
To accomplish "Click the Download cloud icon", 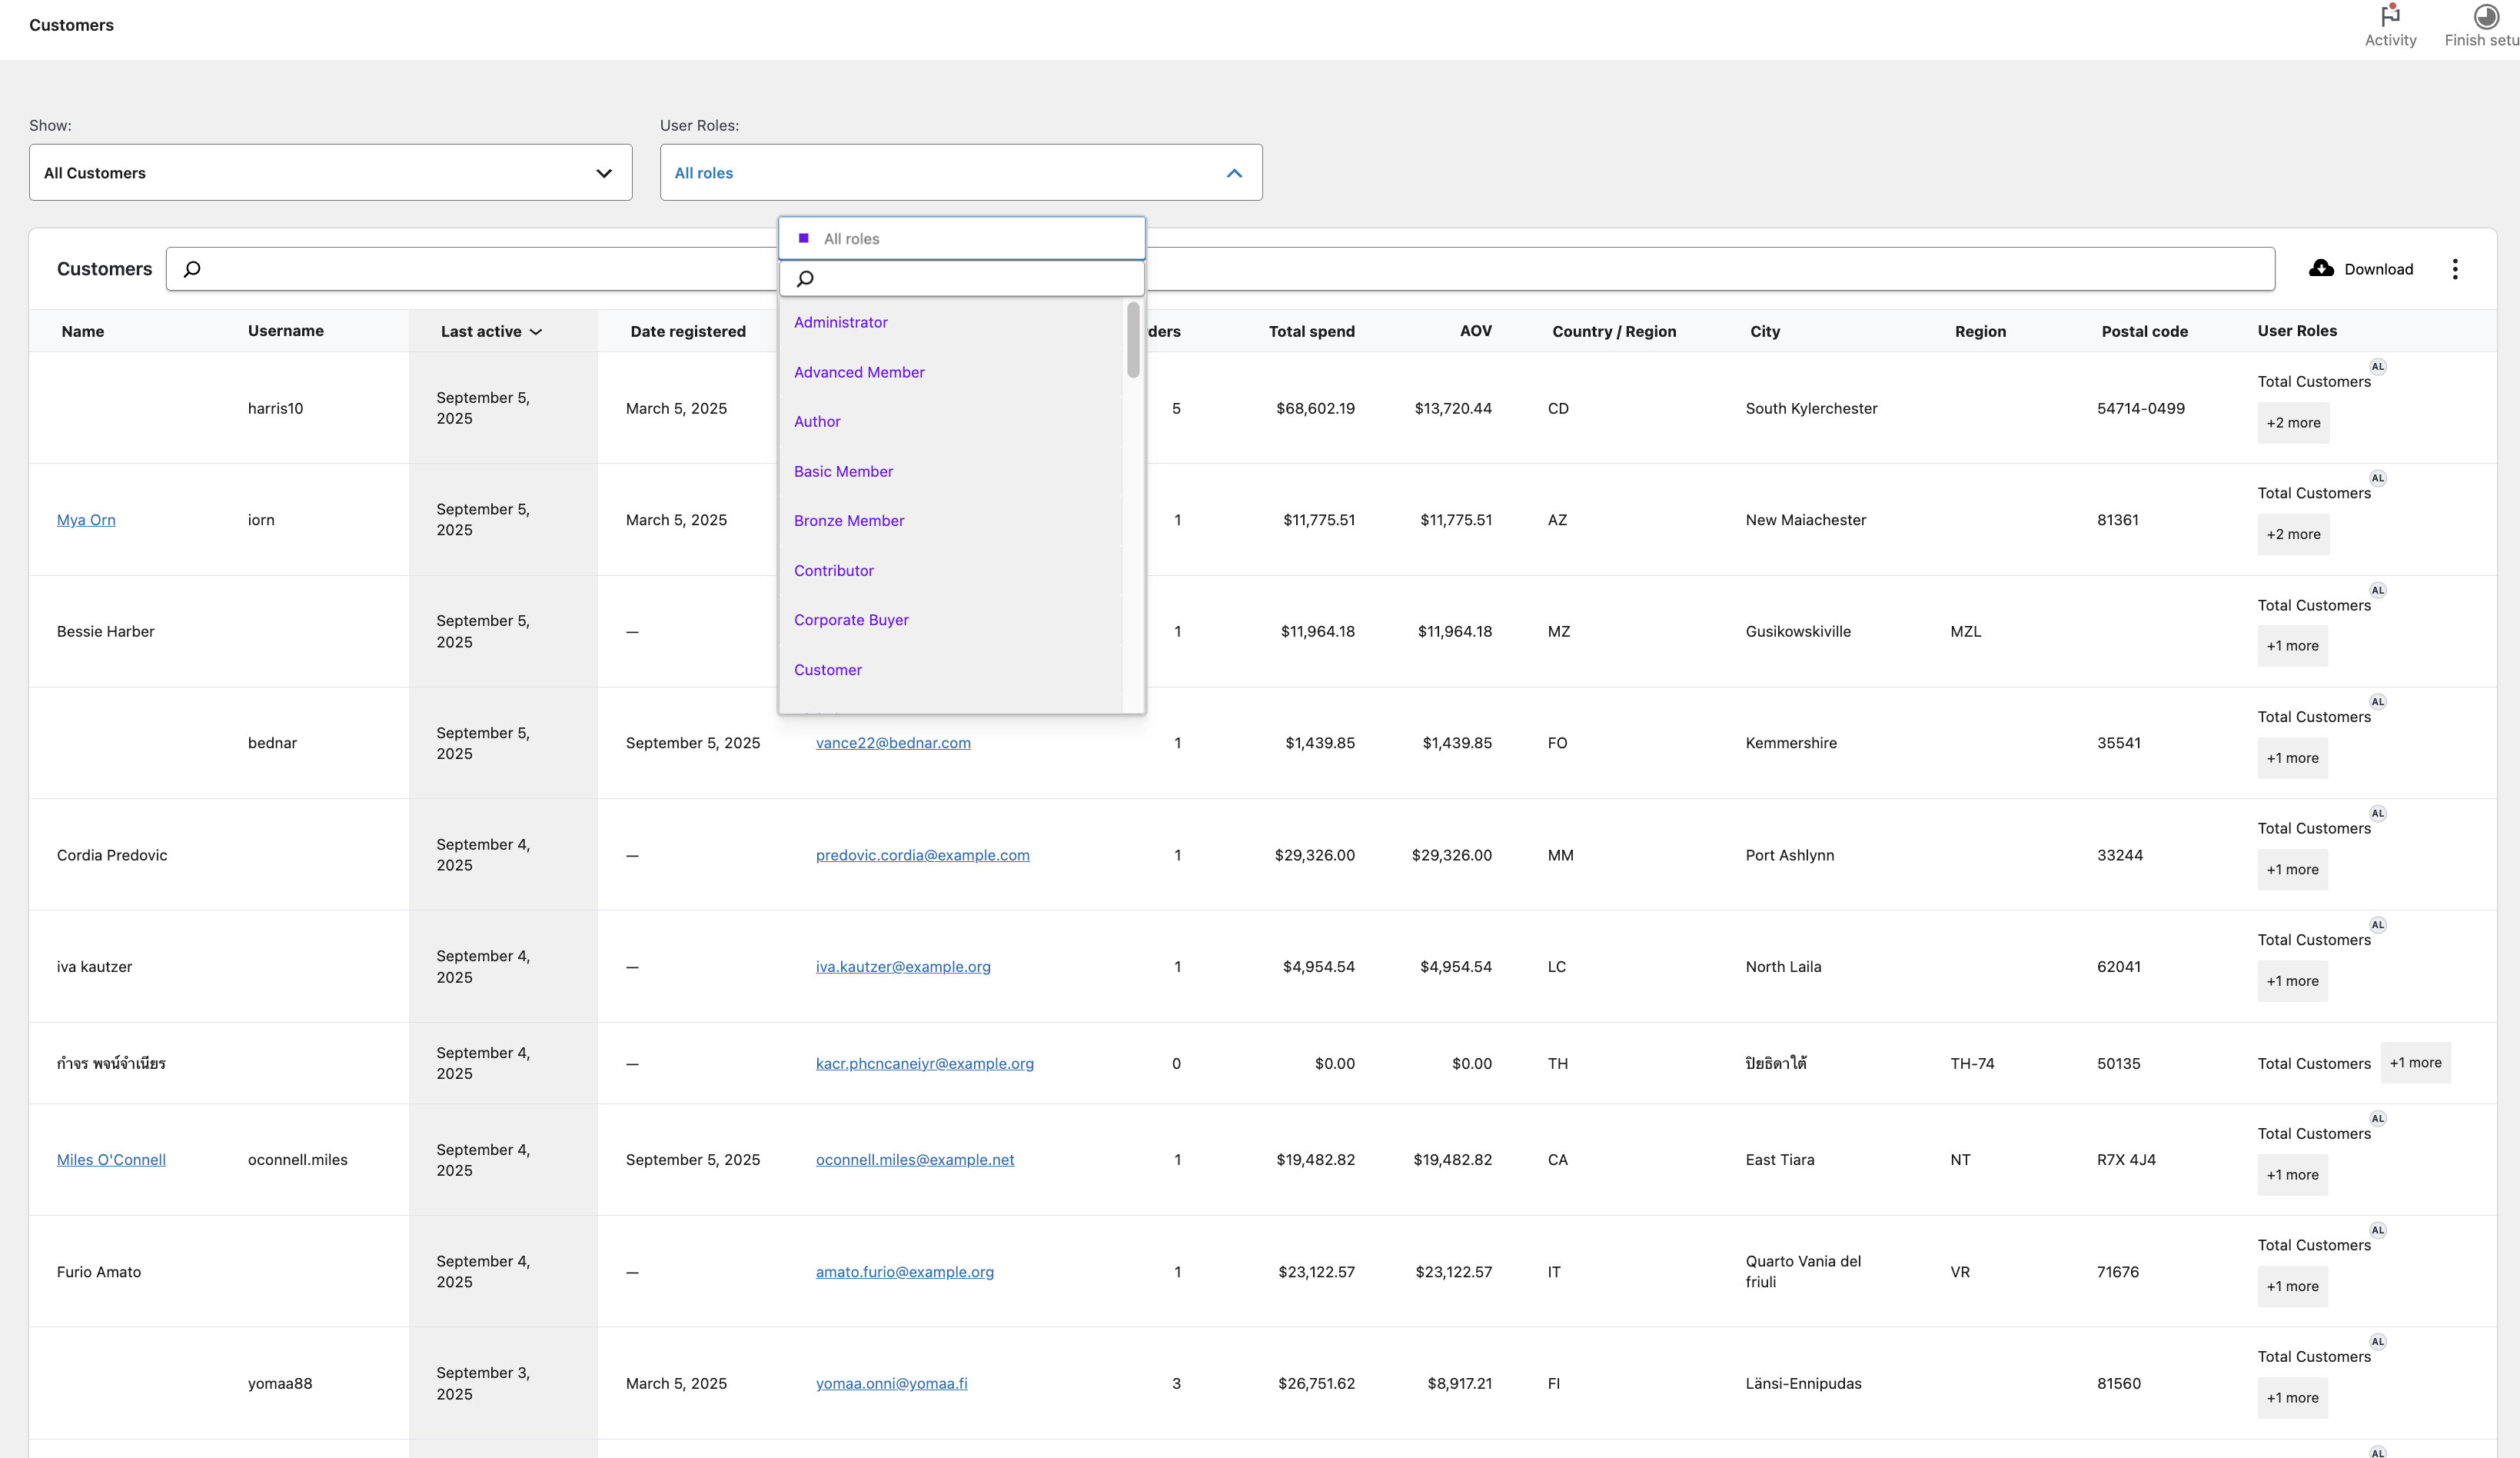I will pos(2321,268).
